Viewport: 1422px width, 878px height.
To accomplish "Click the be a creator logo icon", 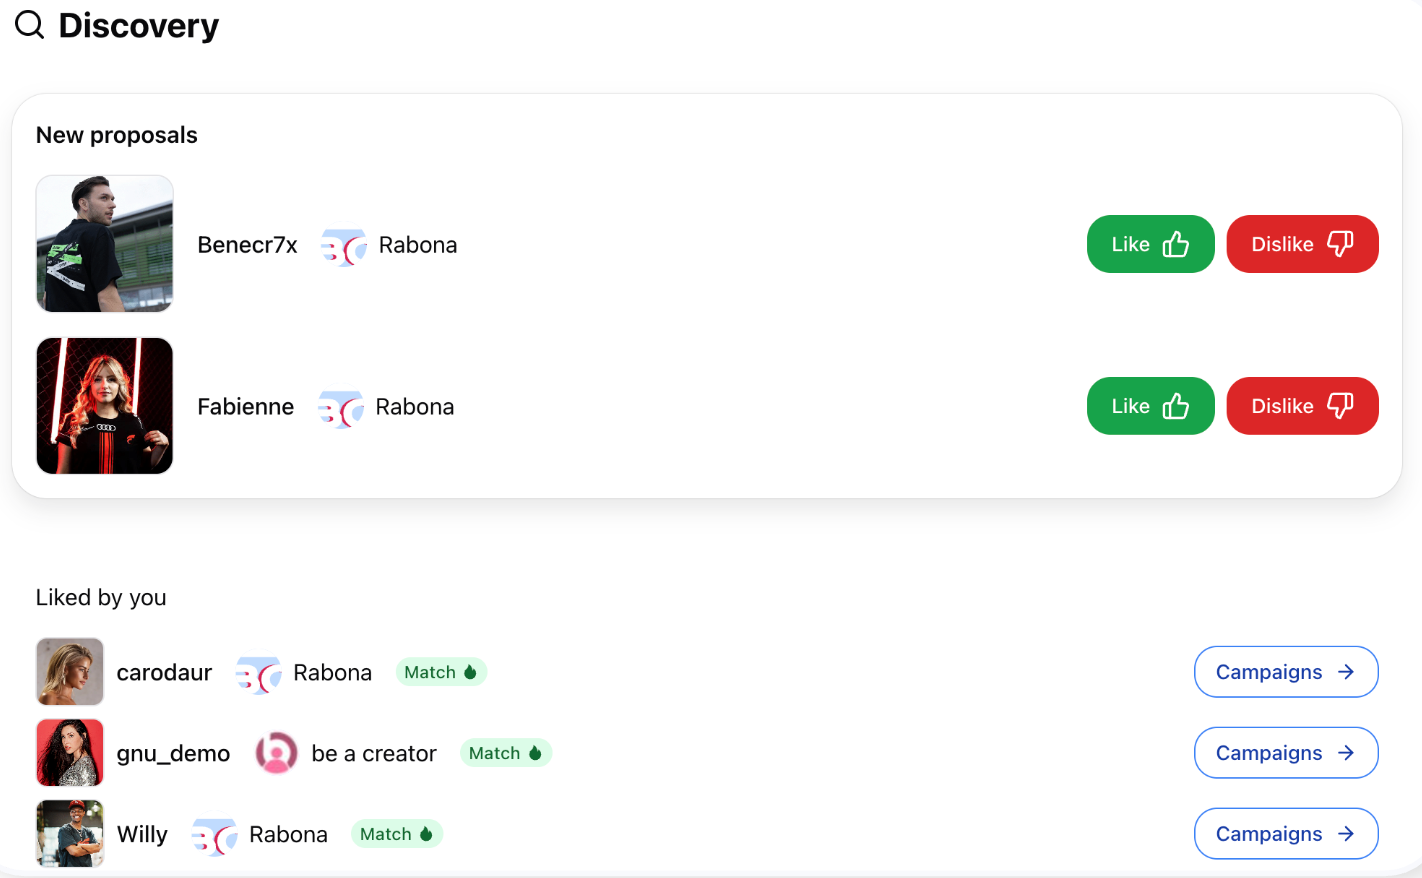I will tap(276, 753).
